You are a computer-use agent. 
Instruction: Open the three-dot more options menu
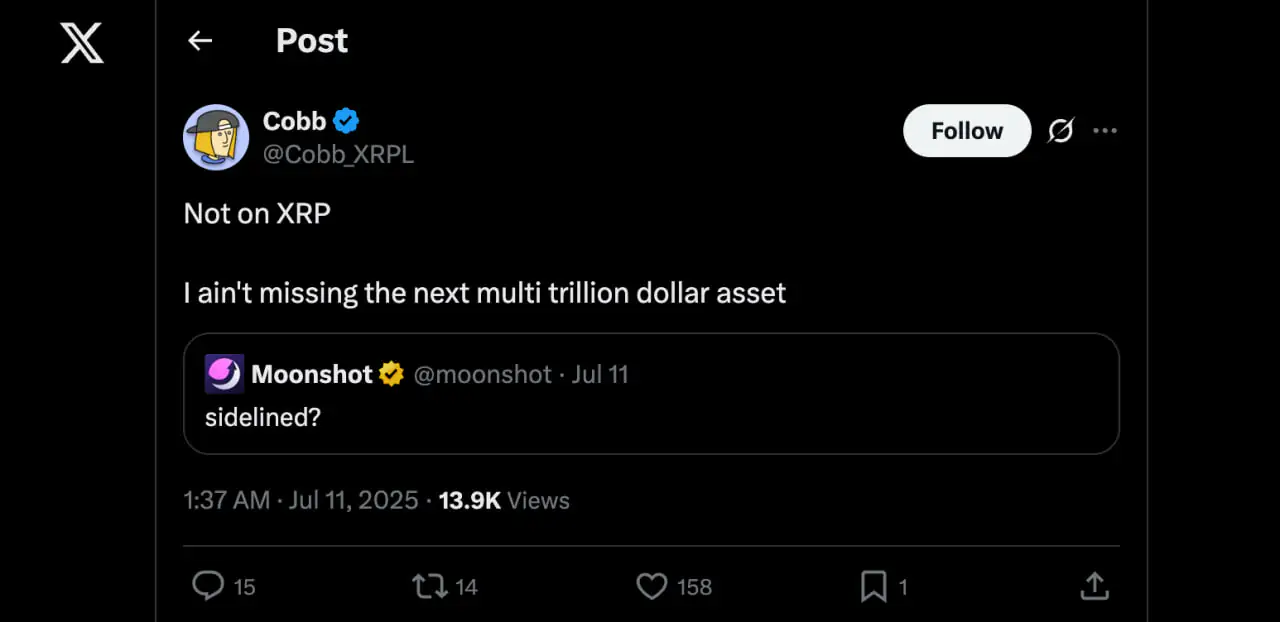[1105, 131]
